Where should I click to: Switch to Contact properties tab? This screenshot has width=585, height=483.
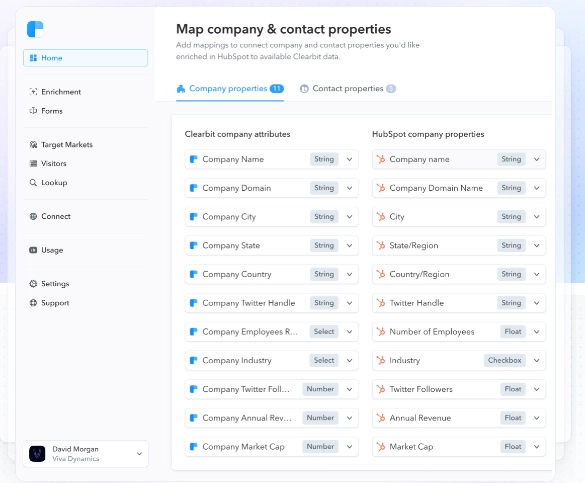348,89
